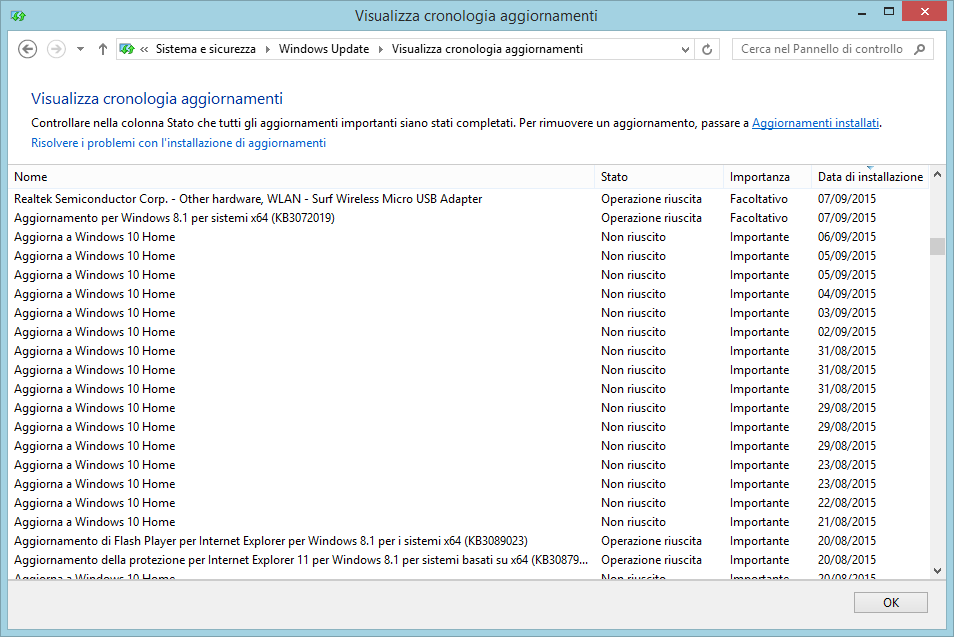
Task: Click the Forward arrow navigation button
Action: 56,49
